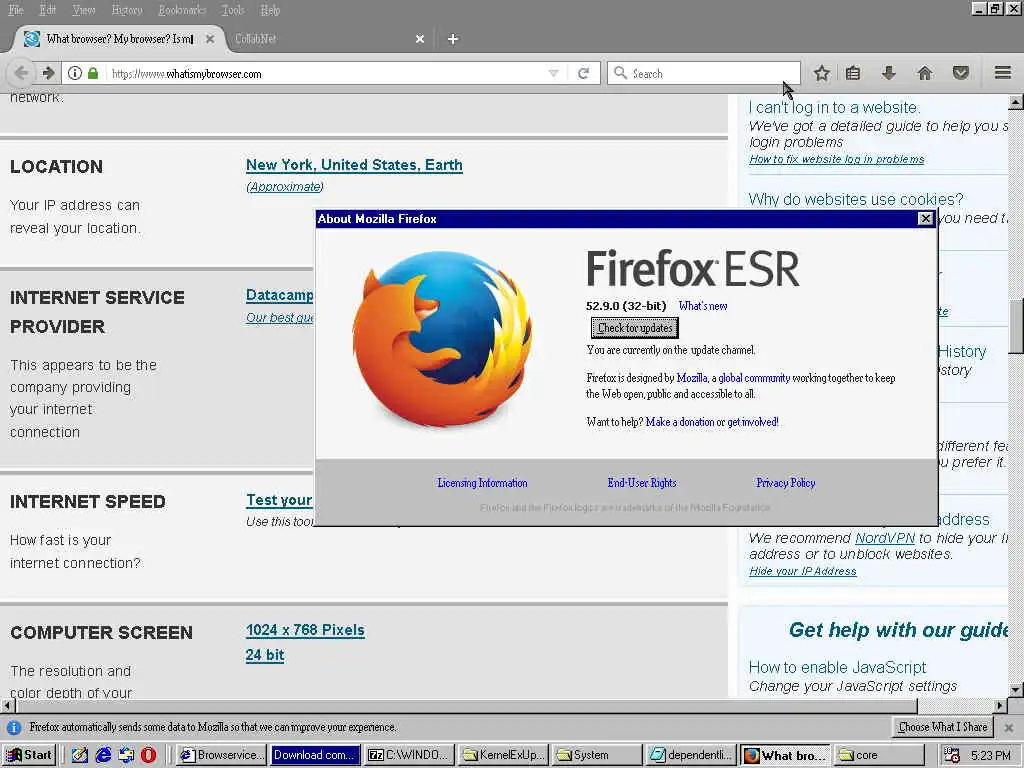Open the View menu

click(x=84, y=10)
